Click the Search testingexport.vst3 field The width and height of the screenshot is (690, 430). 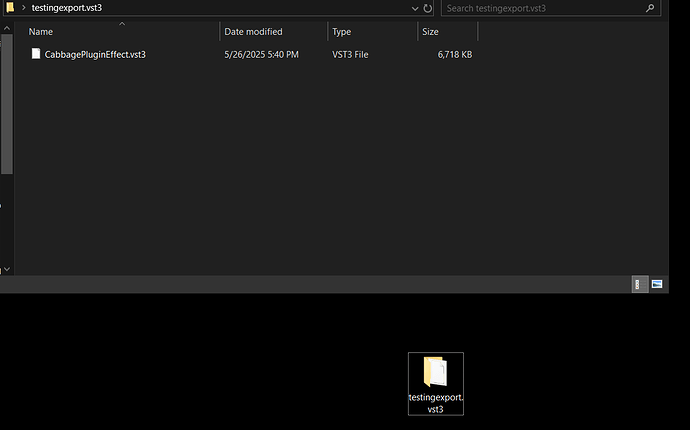coord(551,8)
